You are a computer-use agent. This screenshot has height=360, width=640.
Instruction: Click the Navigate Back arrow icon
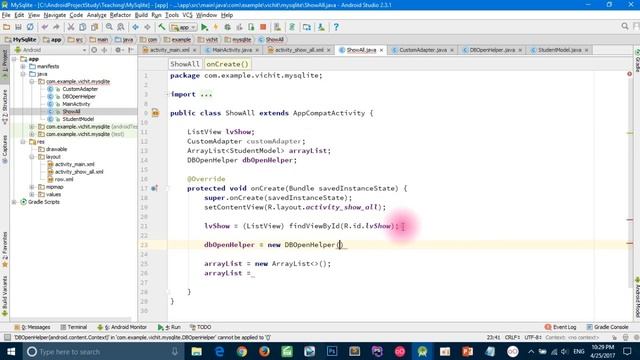[x=135, y=27]
